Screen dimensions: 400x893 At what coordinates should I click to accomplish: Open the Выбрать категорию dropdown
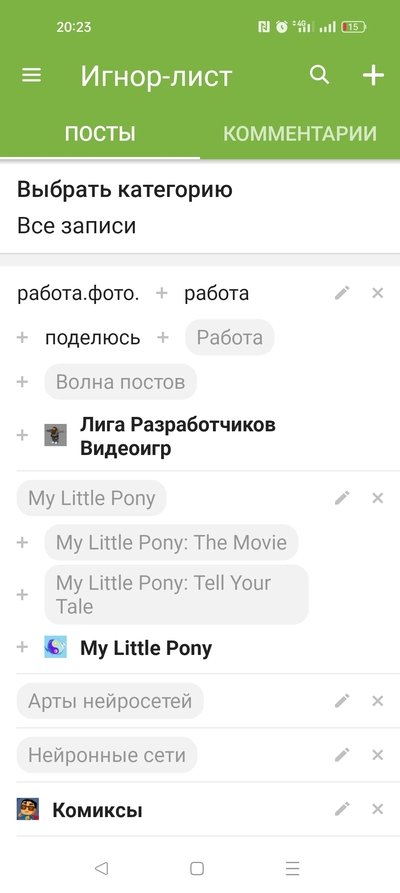click(200, 207)
